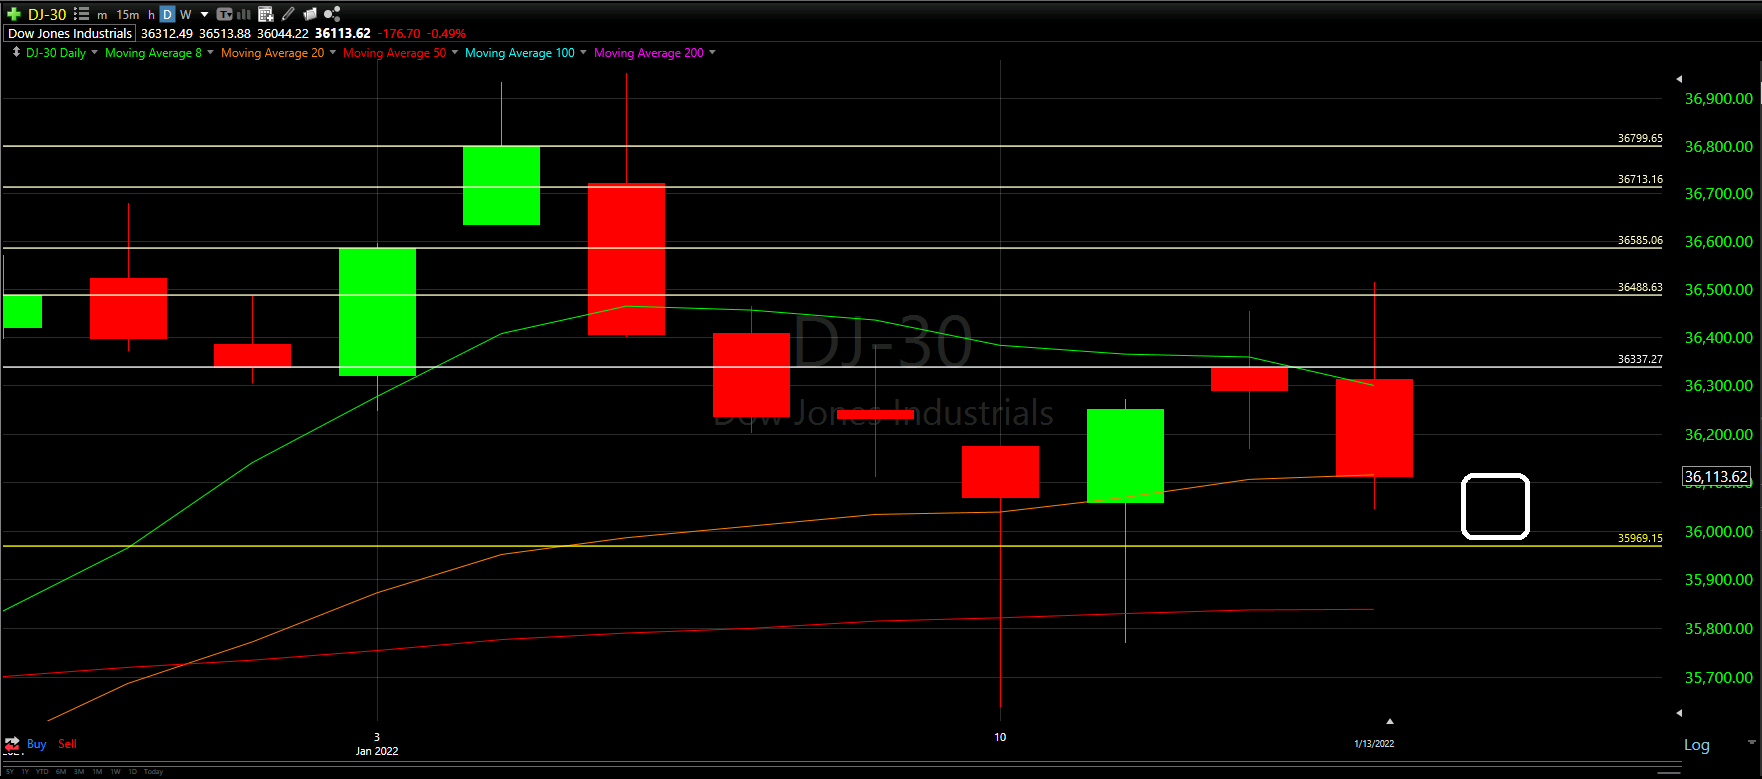
Task: Click the Jan 2022 axis label
Action: point(377,751)
